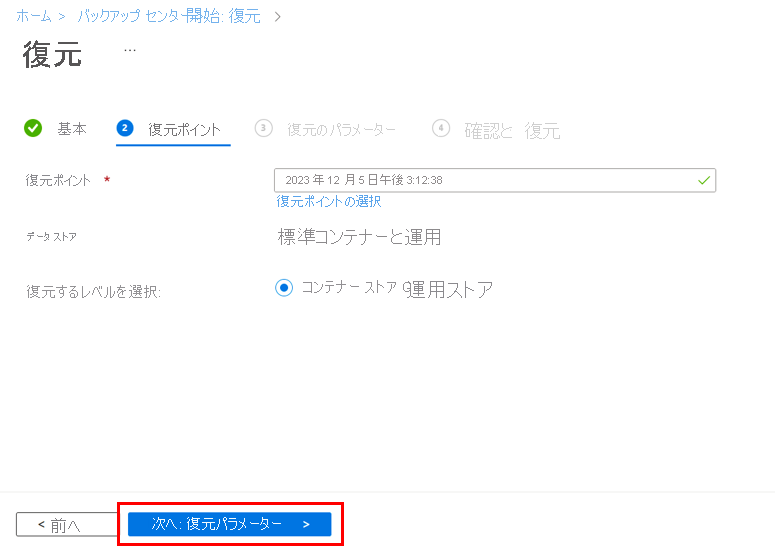Click the 復元ポイント date input field
The height and width of the screenshot is (550, 775).
(x=495, y=180)
